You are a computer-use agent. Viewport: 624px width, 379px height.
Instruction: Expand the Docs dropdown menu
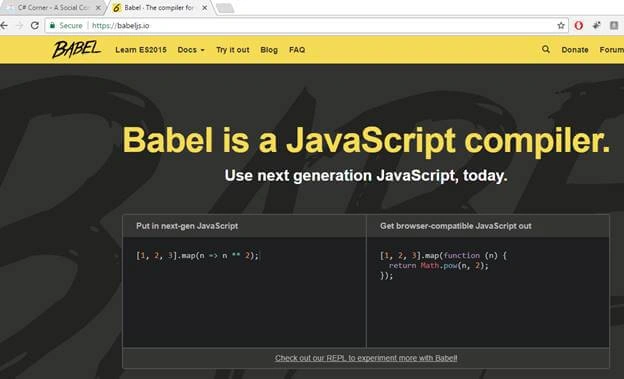point(191,50)
